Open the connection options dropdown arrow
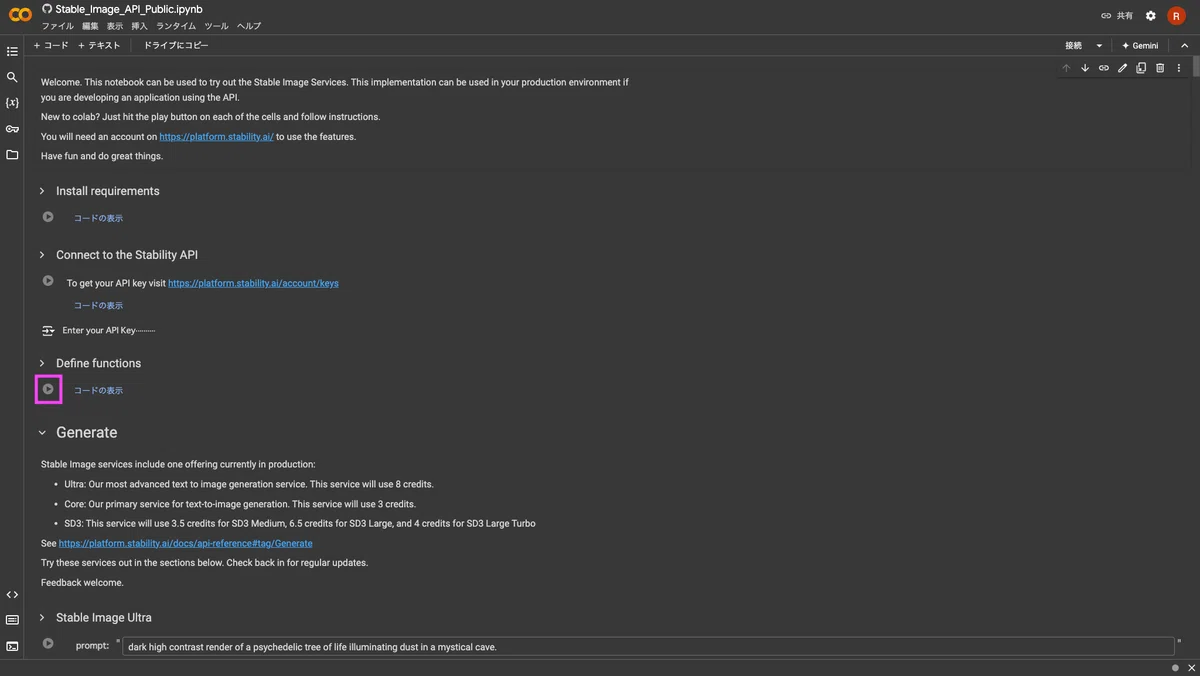 [1099, 46]
